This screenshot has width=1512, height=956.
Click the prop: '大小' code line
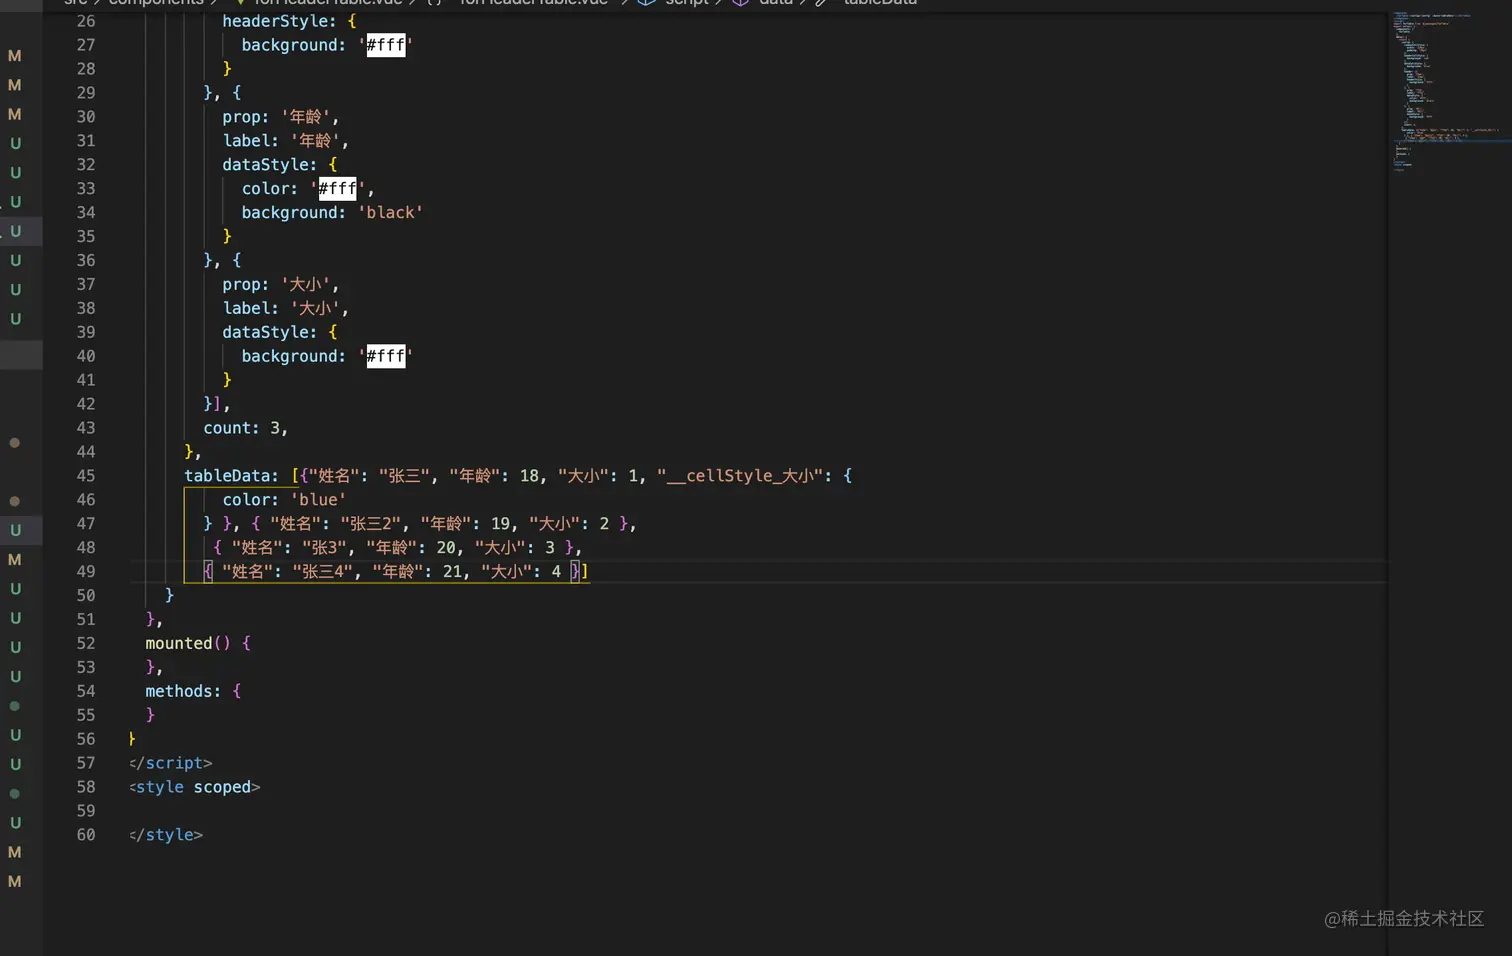pyautogui.click(x=280, y=285)
